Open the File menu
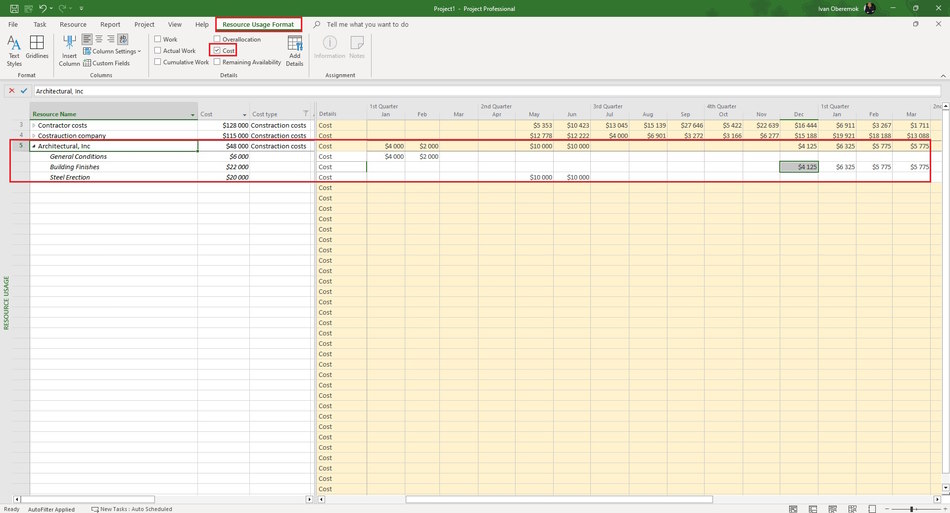The image size is (950, 513). 13,24
